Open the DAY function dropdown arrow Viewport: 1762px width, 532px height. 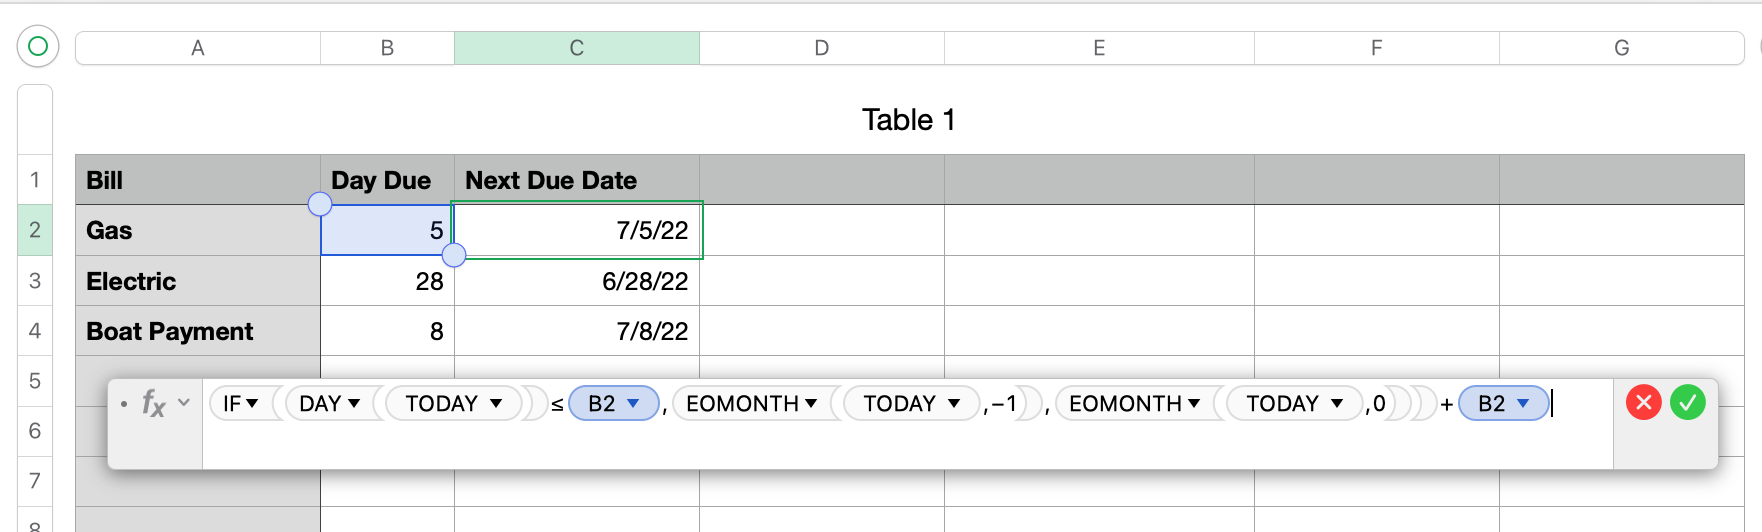[354, 404]
